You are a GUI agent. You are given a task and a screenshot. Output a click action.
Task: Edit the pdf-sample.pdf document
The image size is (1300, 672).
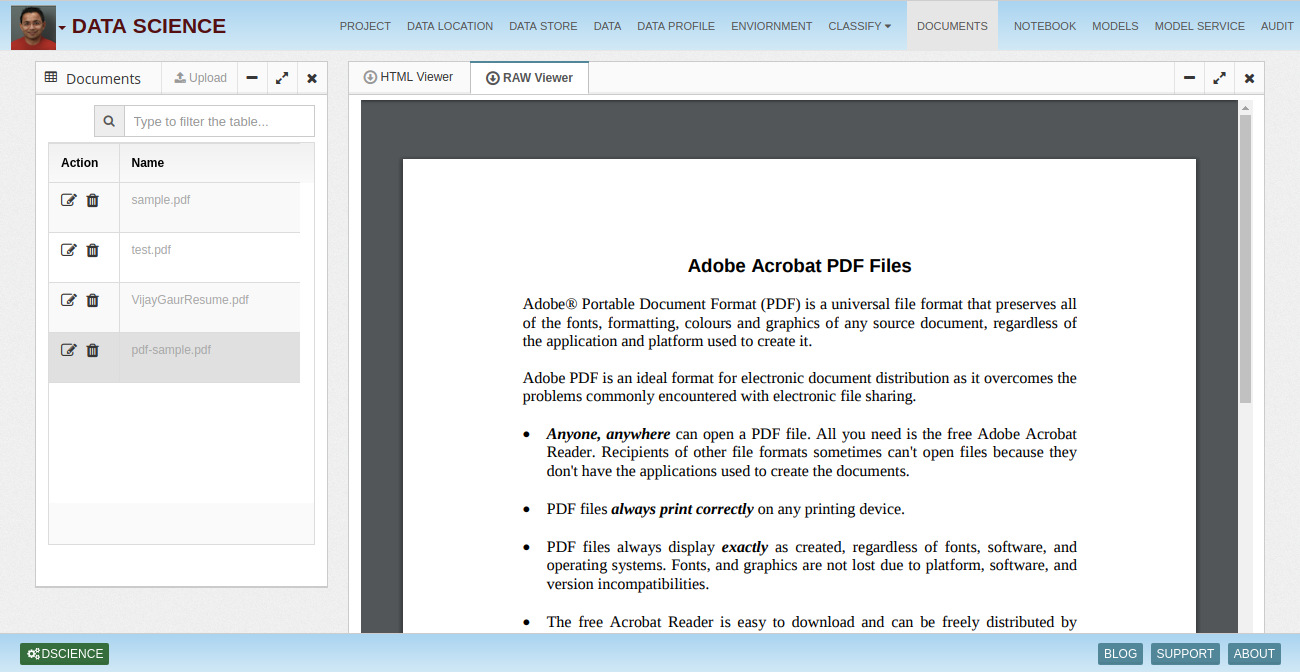[x=69, y=350]
